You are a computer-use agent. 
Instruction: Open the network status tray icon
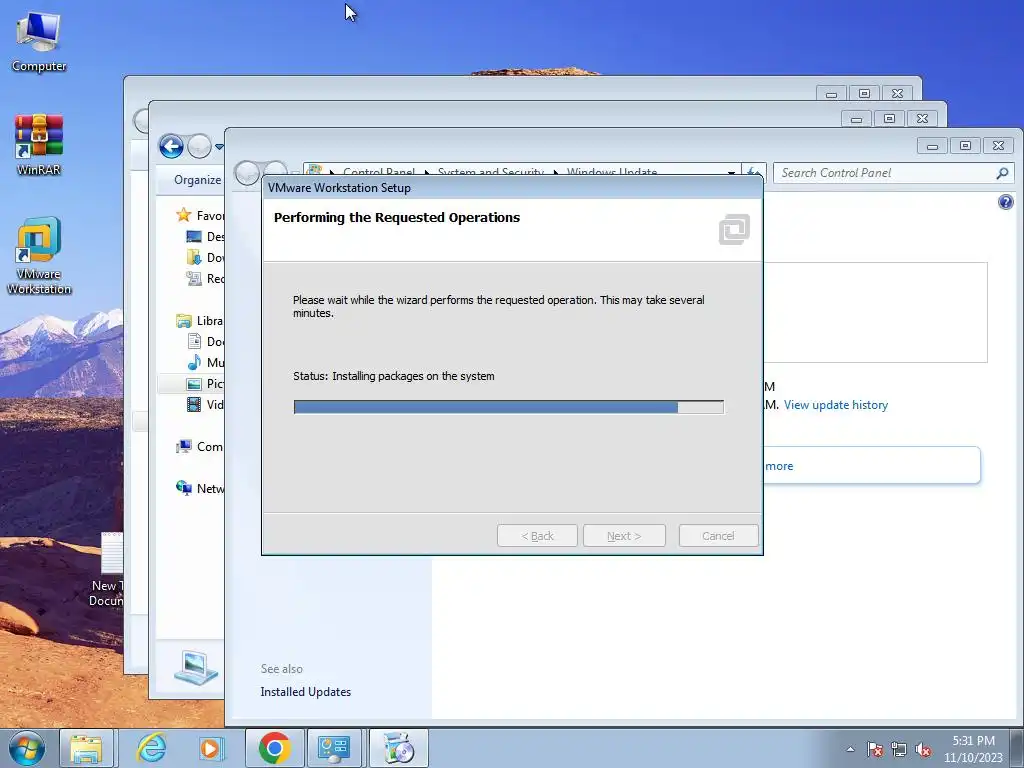(x=899, y=749)
